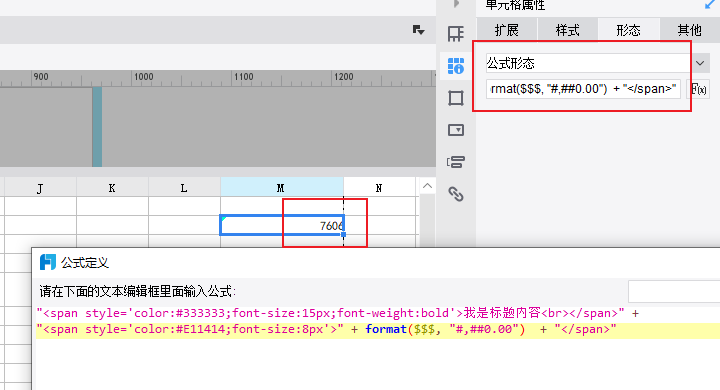Click the 1000 mark on ruler
This screenshot has height=390, width=720.
pos(143,77)
